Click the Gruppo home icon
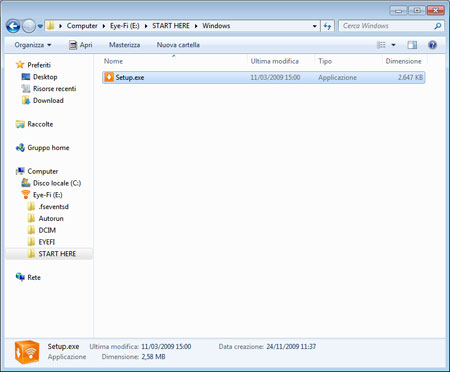The height and width of the screenshot is (372, 450). tap(20, 147)
